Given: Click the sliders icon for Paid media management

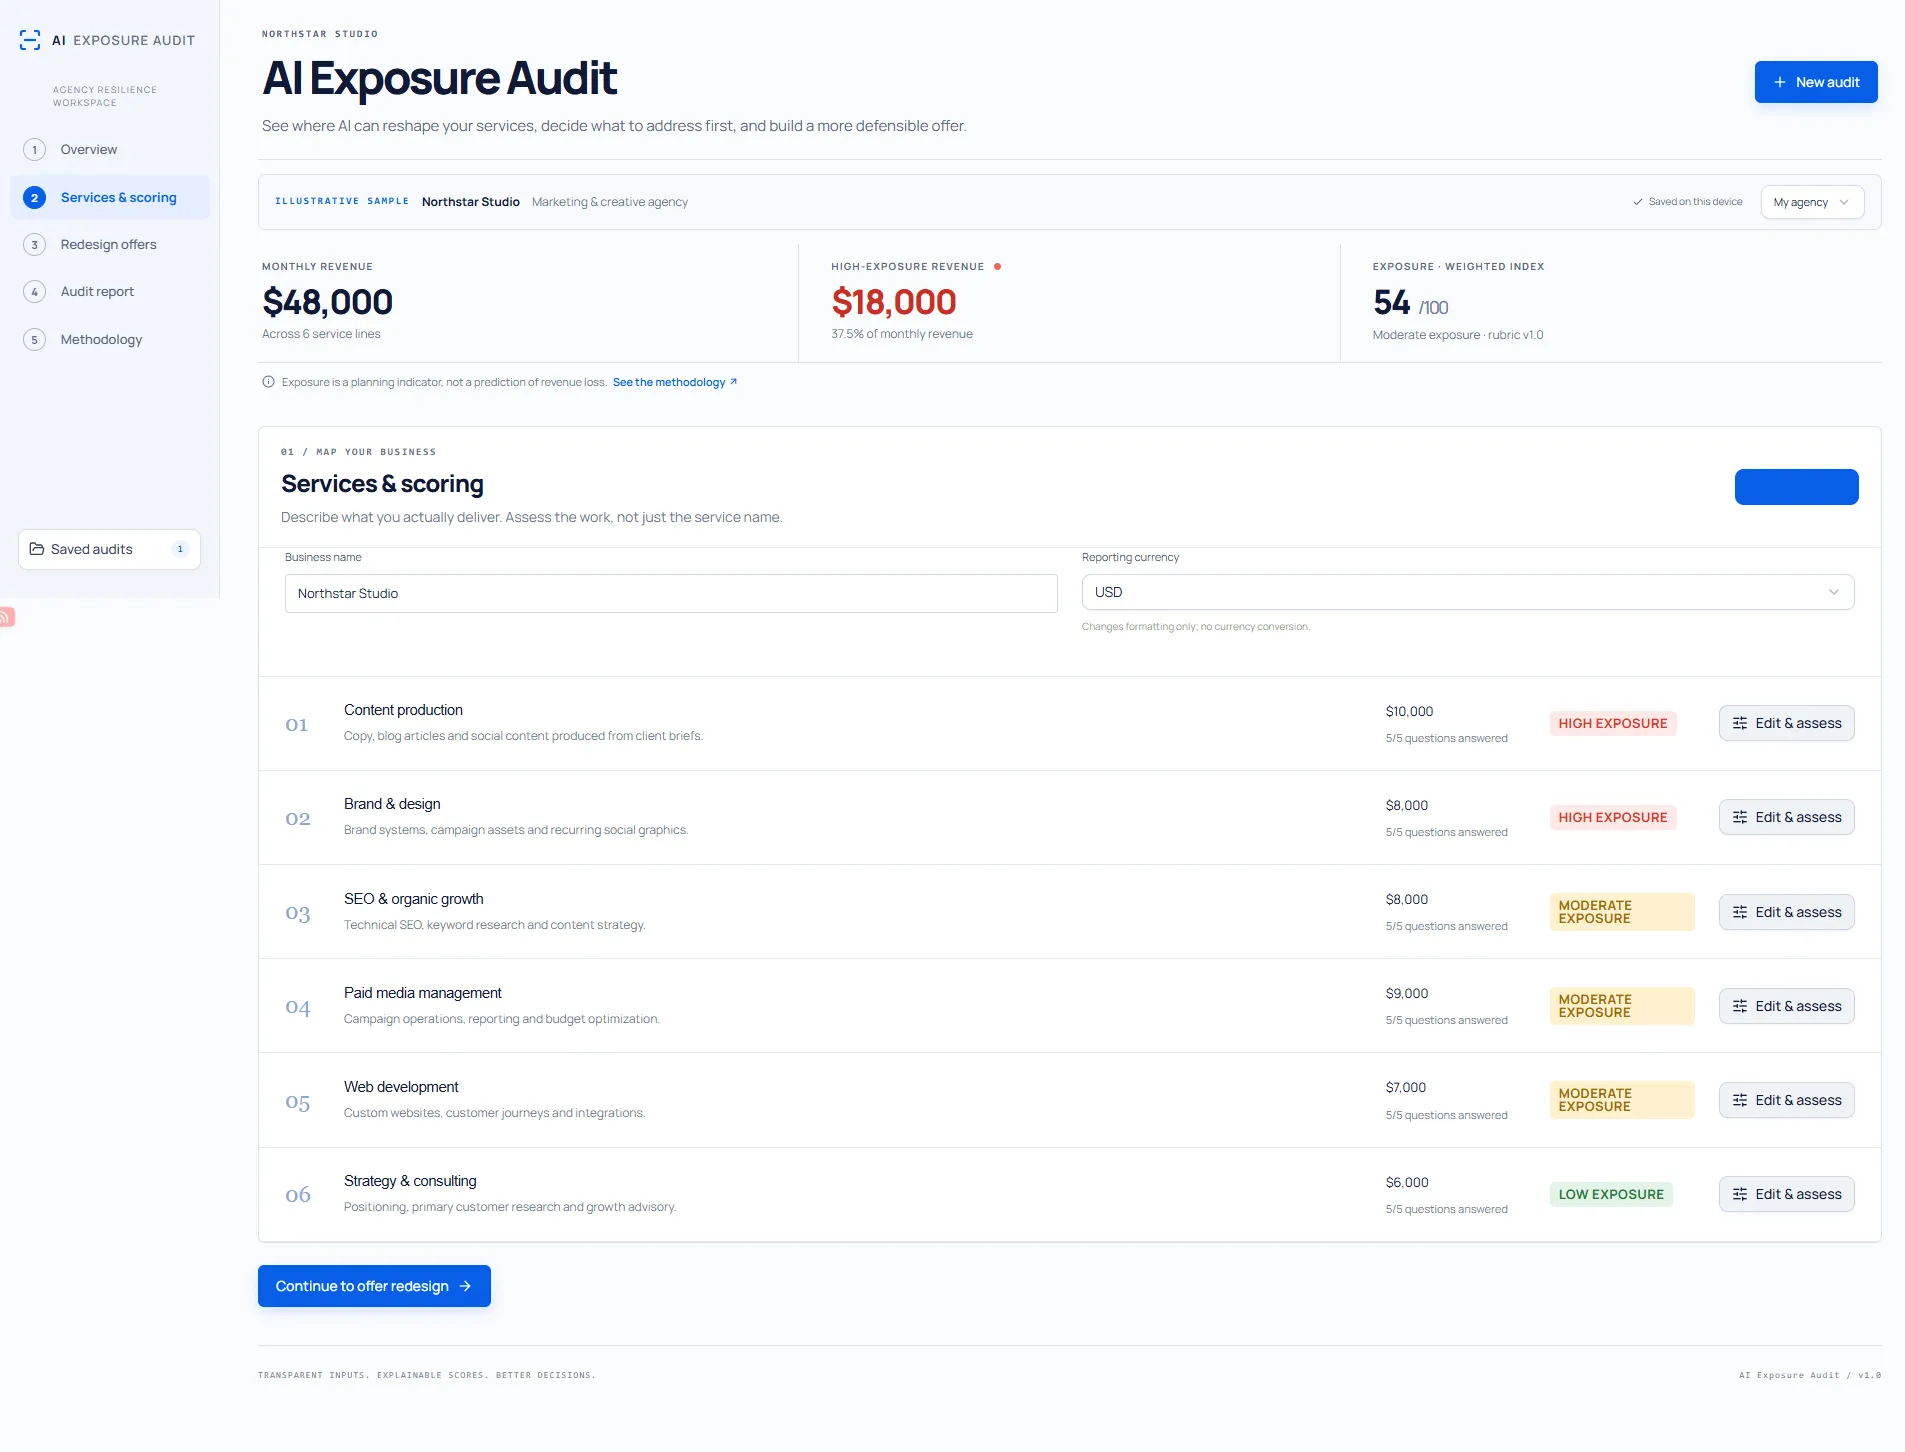Looking at the screenshot, I should pos(1740,1006).
